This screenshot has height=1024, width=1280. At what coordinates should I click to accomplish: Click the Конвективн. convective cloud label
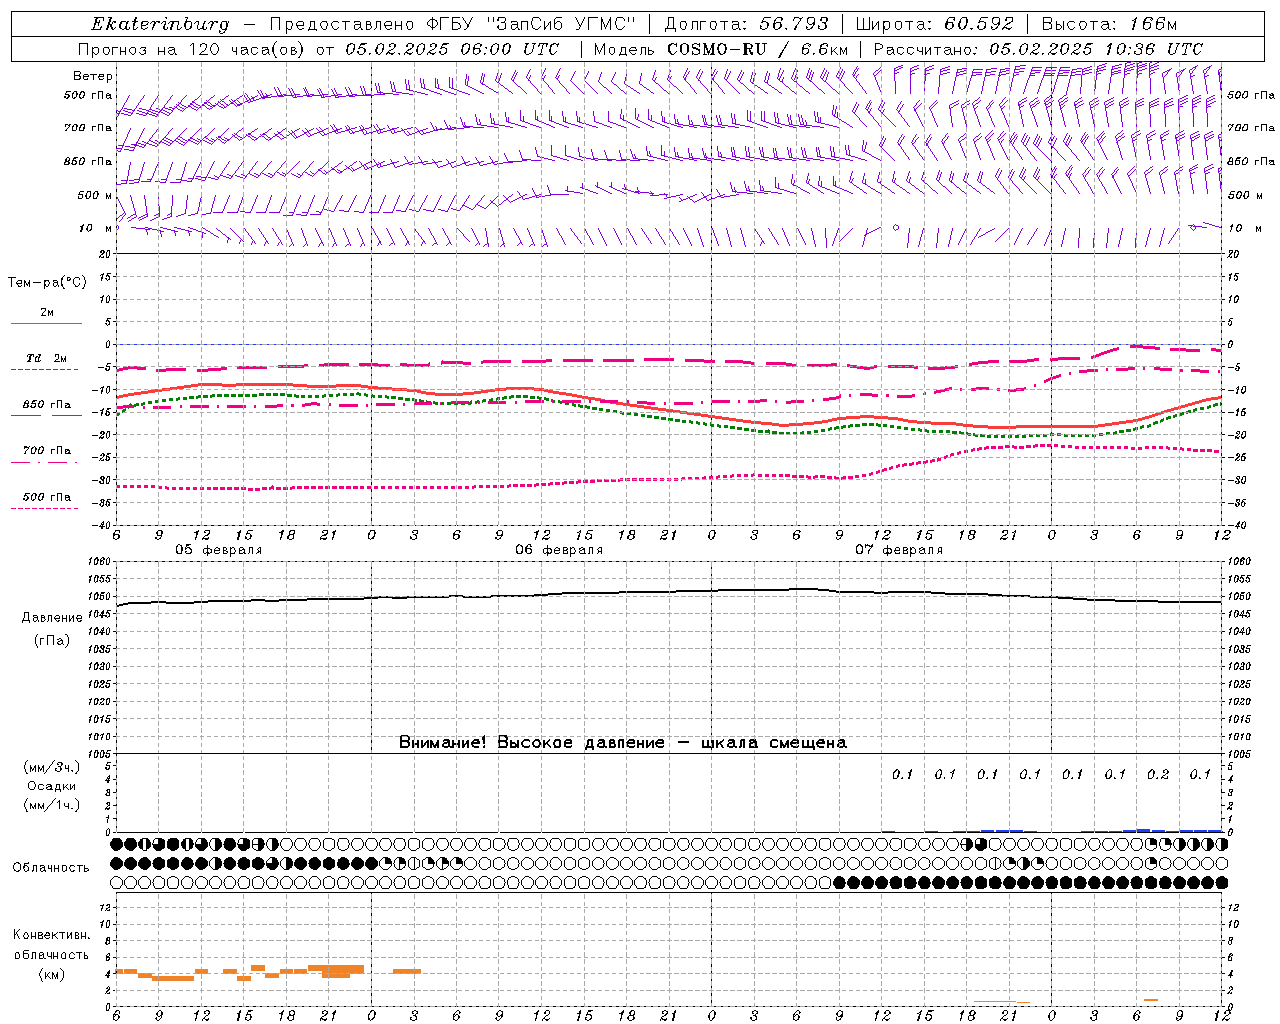tap(51, 935)
